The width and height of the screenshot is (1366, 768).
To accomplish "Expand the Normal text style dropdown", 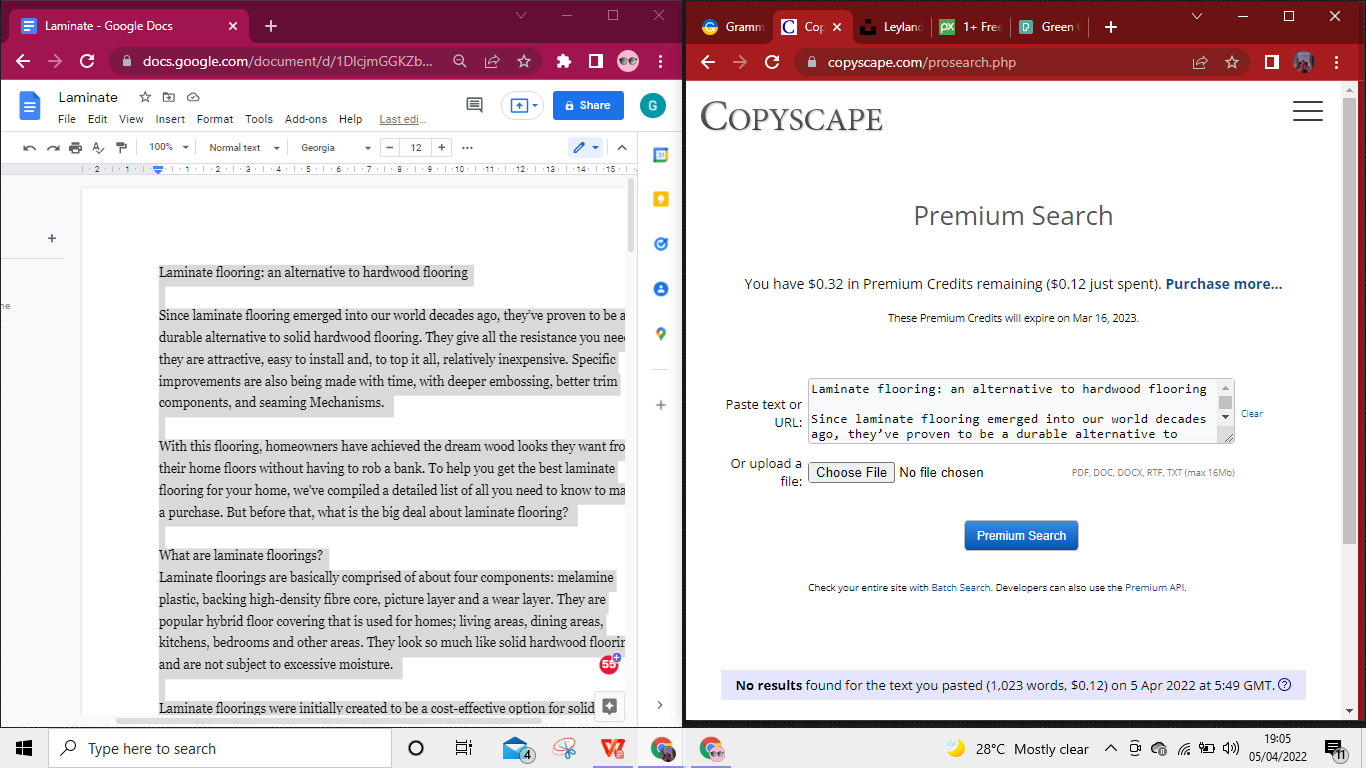I will (x=240, y=147).
